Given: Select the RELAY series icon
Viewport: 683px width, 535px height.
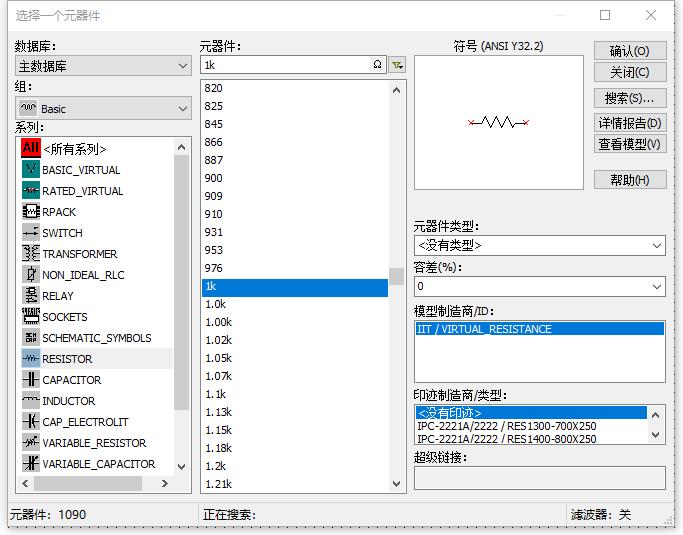Looking at the screenshot, I should (31, 295).
